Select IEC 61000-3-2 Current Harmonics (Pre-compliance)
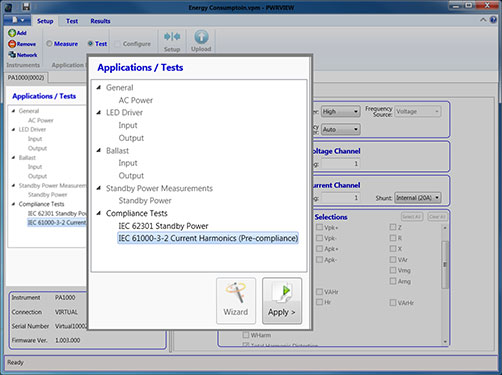Viewport: 502px width, 375px height. point(208,238)
